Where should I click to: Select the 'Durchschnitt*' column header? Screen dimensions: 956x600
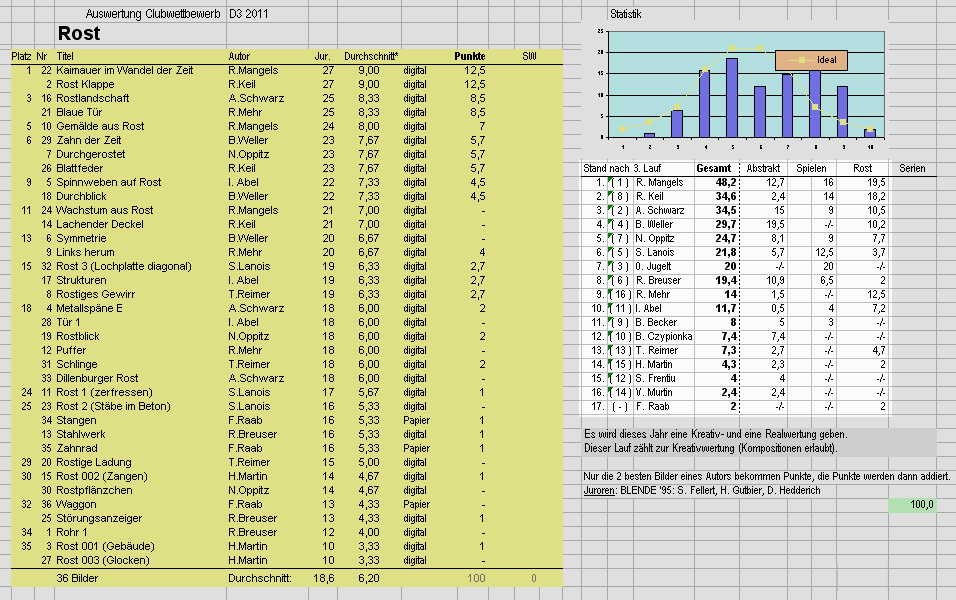pyautogui.click(x=371, y=56)
